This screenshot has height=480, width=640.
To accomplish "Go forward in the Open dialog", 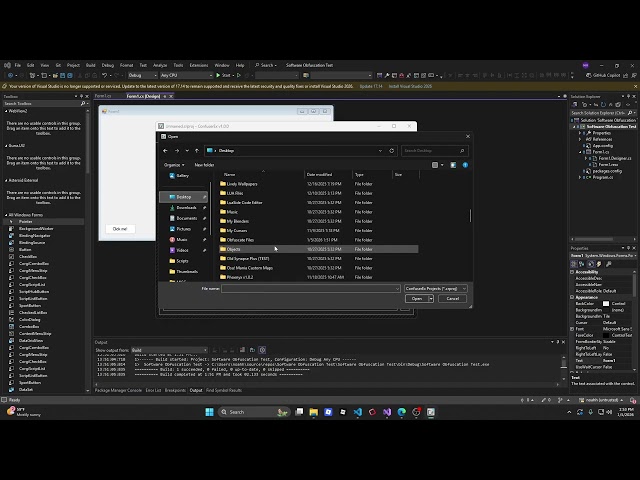I will [x=177, y=151].
